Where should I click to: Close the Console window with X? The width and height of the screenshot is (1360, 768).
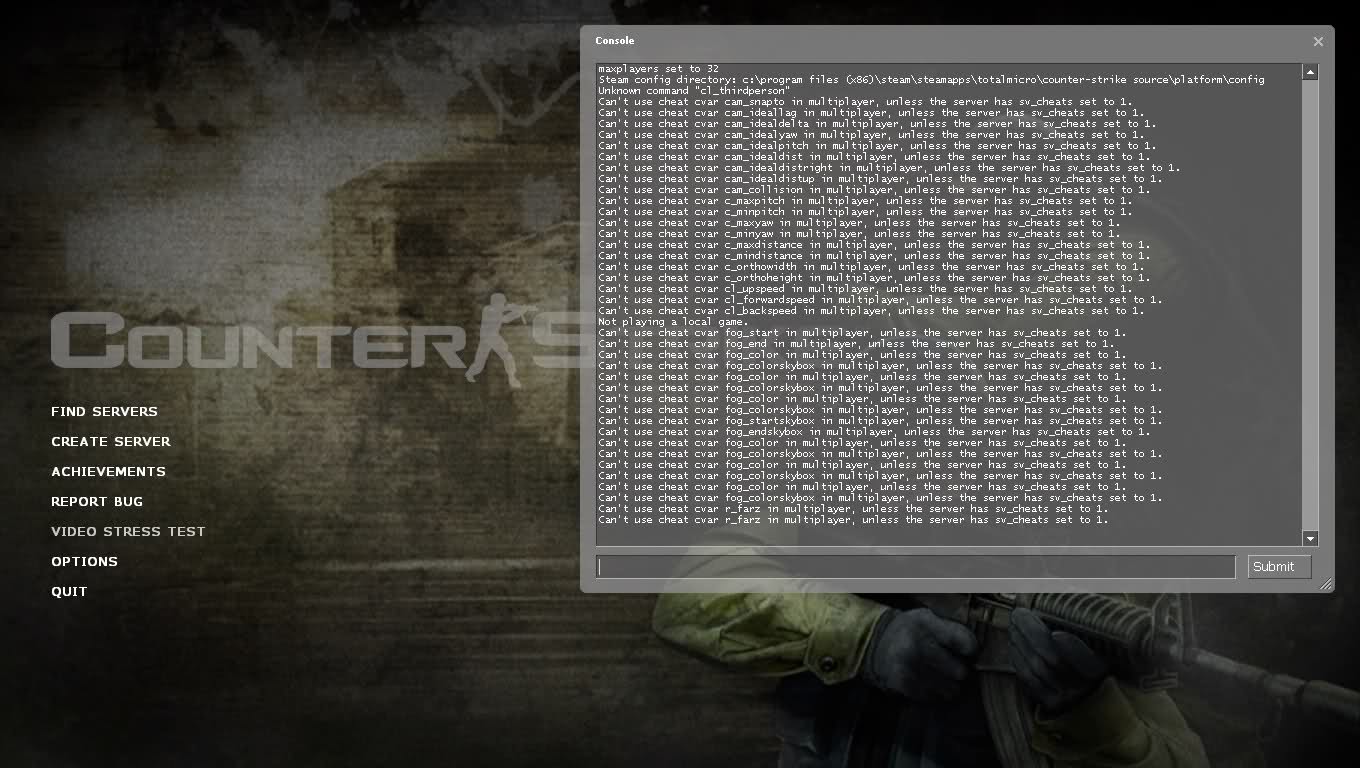tap(1318, 42)
